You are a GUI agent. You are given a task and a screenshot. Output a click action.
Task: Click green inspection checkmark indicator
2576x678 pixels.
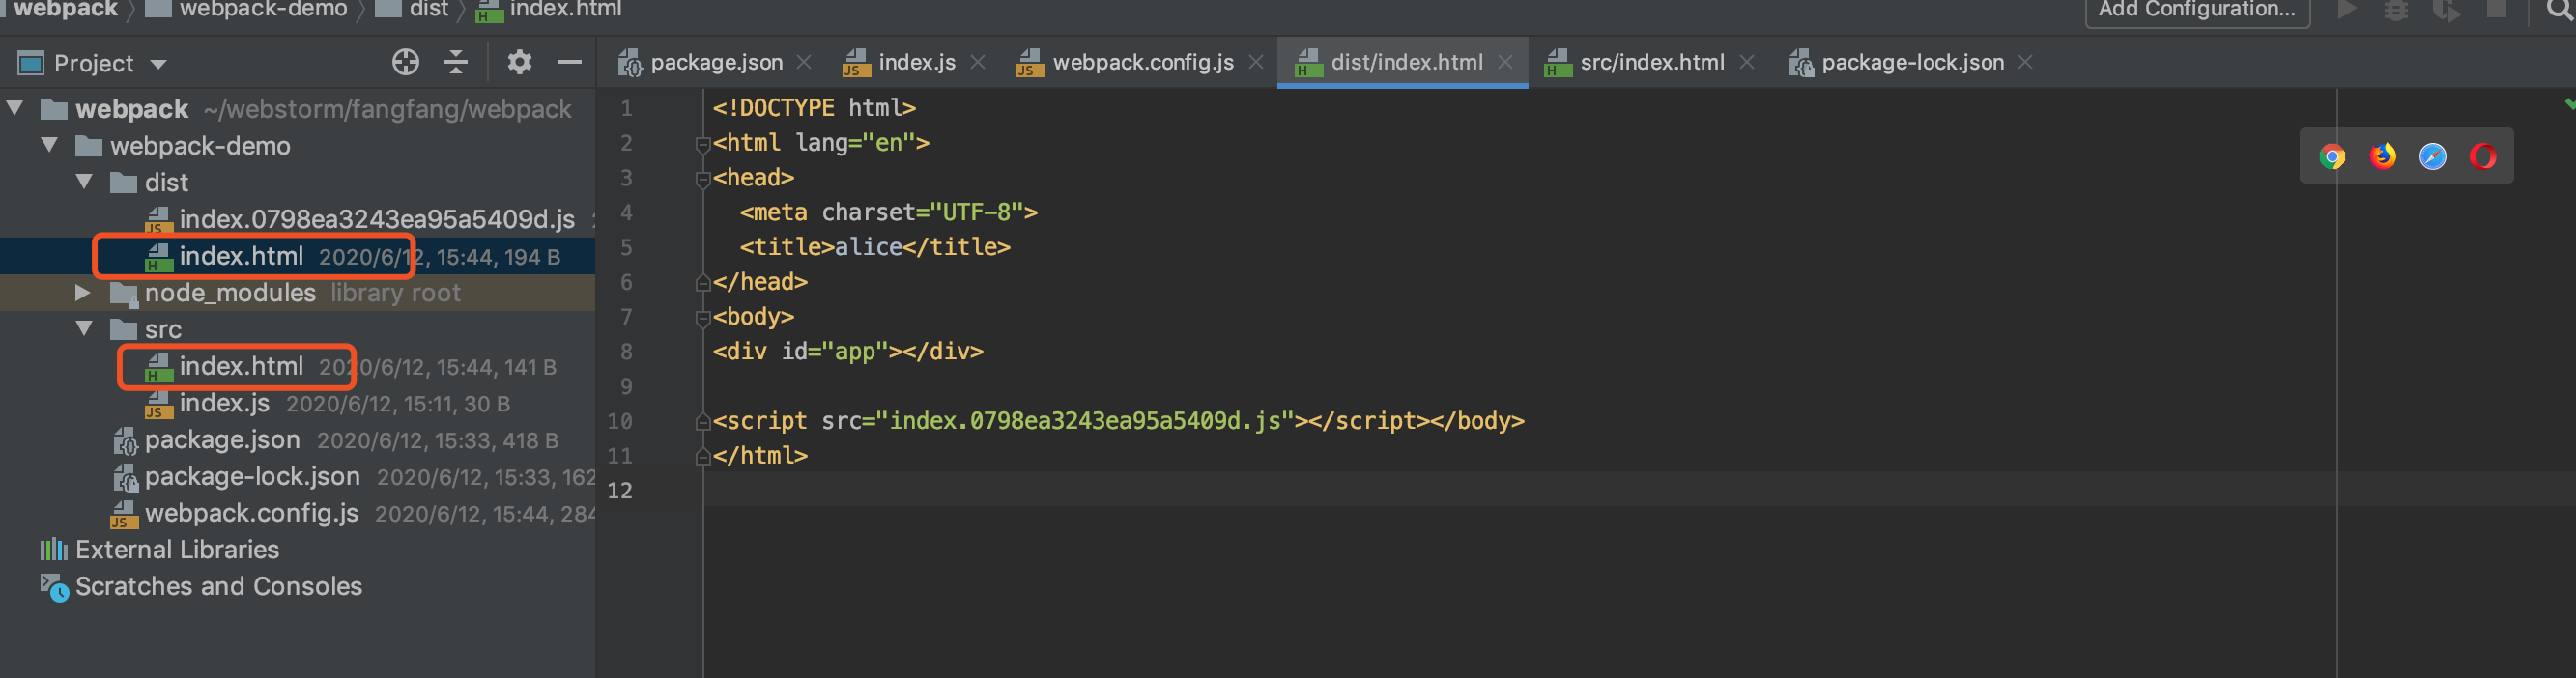point(2569,103)
